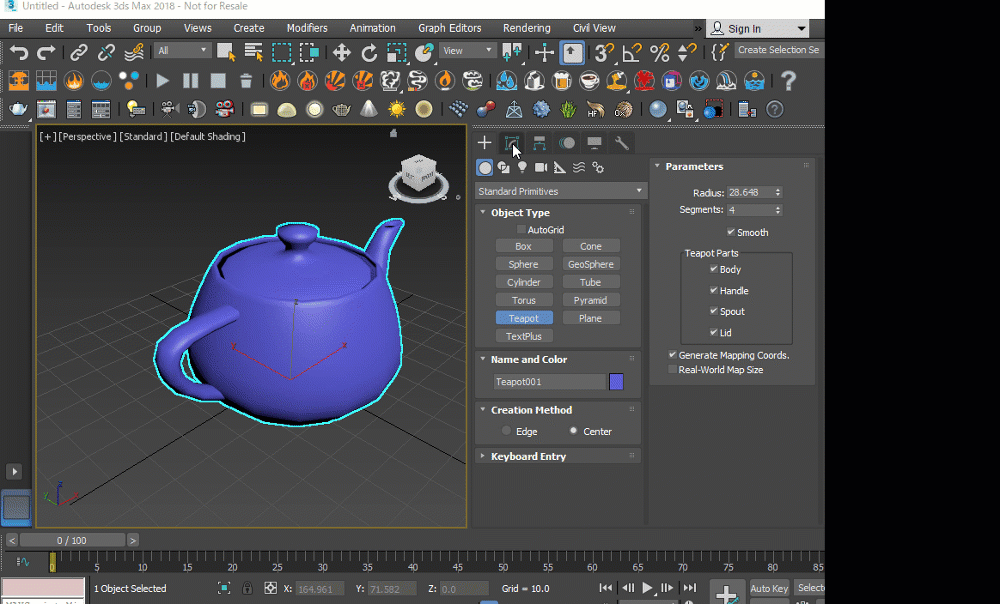
Task: Switch to Cameras creation category
Action: (x=541, y=168)
